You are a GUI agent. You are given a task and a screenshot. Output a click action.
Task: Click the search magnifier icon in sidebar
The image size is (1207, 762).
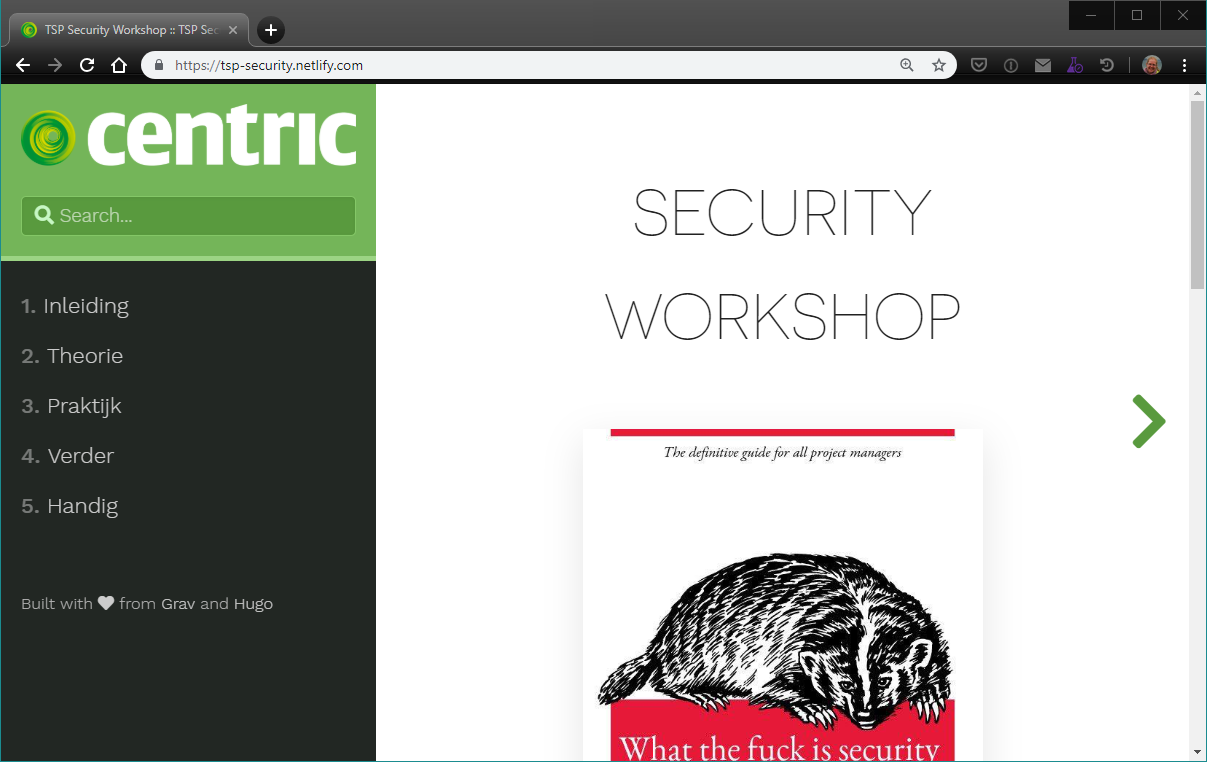44,215
